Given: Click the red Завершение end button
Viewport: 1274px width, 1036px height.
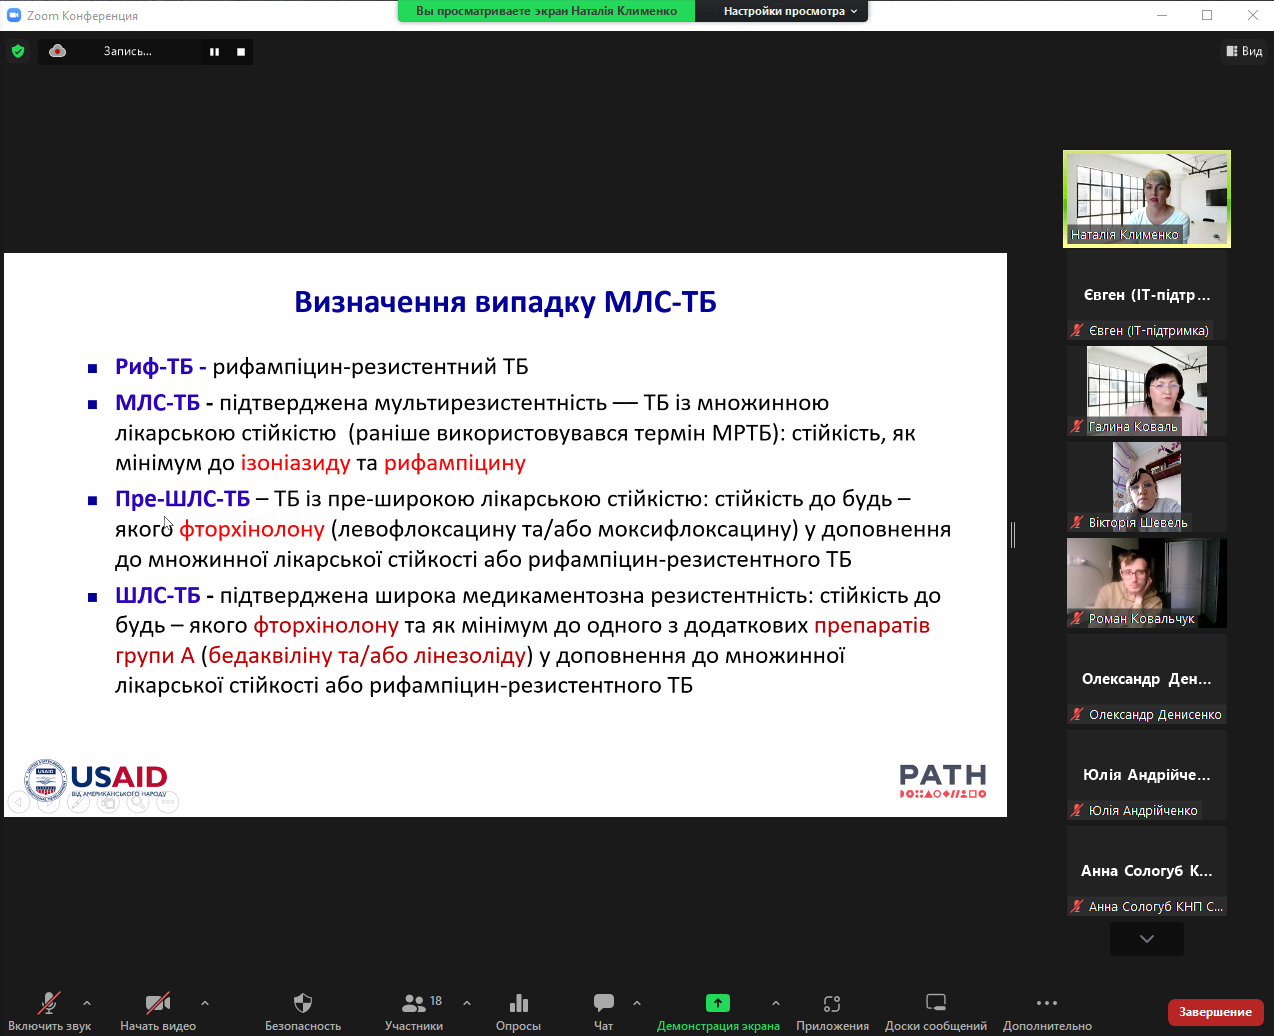Looking at the screenshot, I should (x=1215, y=1012).
